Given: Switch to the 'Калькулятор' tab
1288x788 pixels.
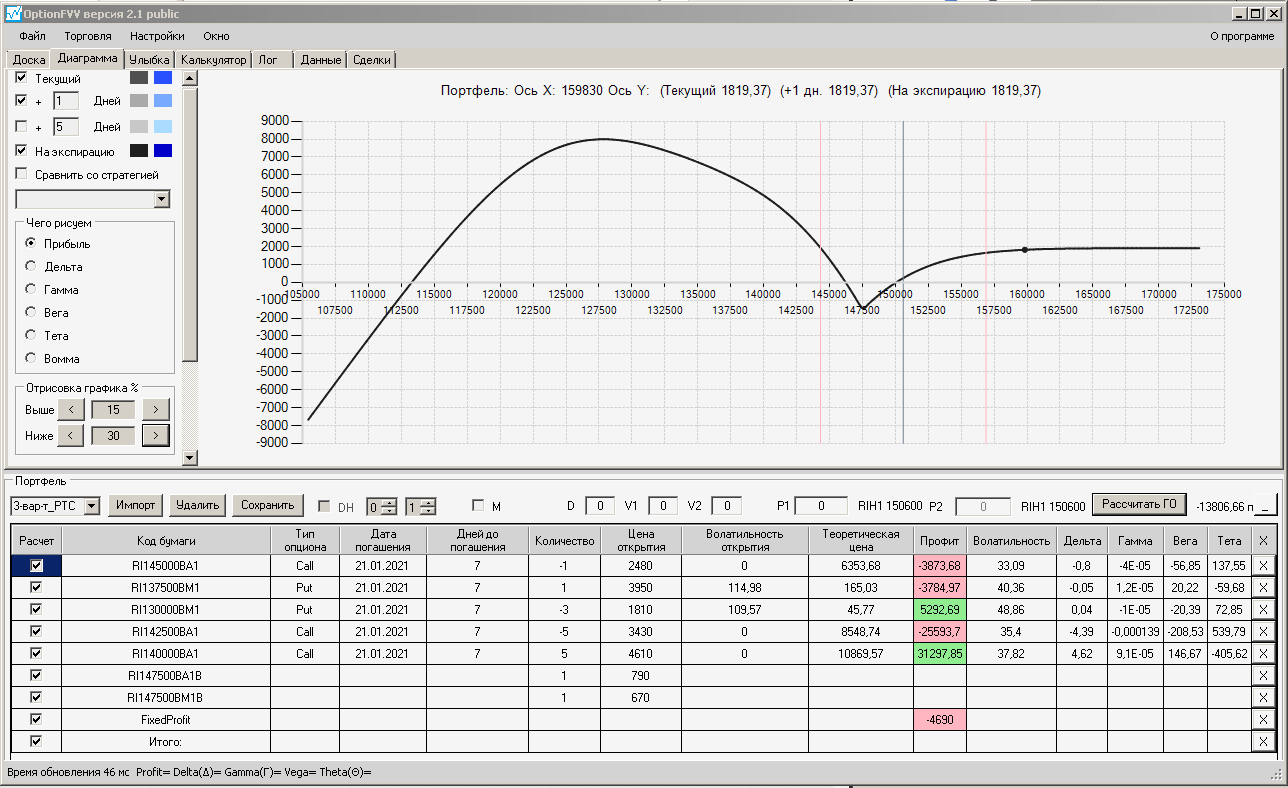Looking at the screenshot, I should point(213,60).
